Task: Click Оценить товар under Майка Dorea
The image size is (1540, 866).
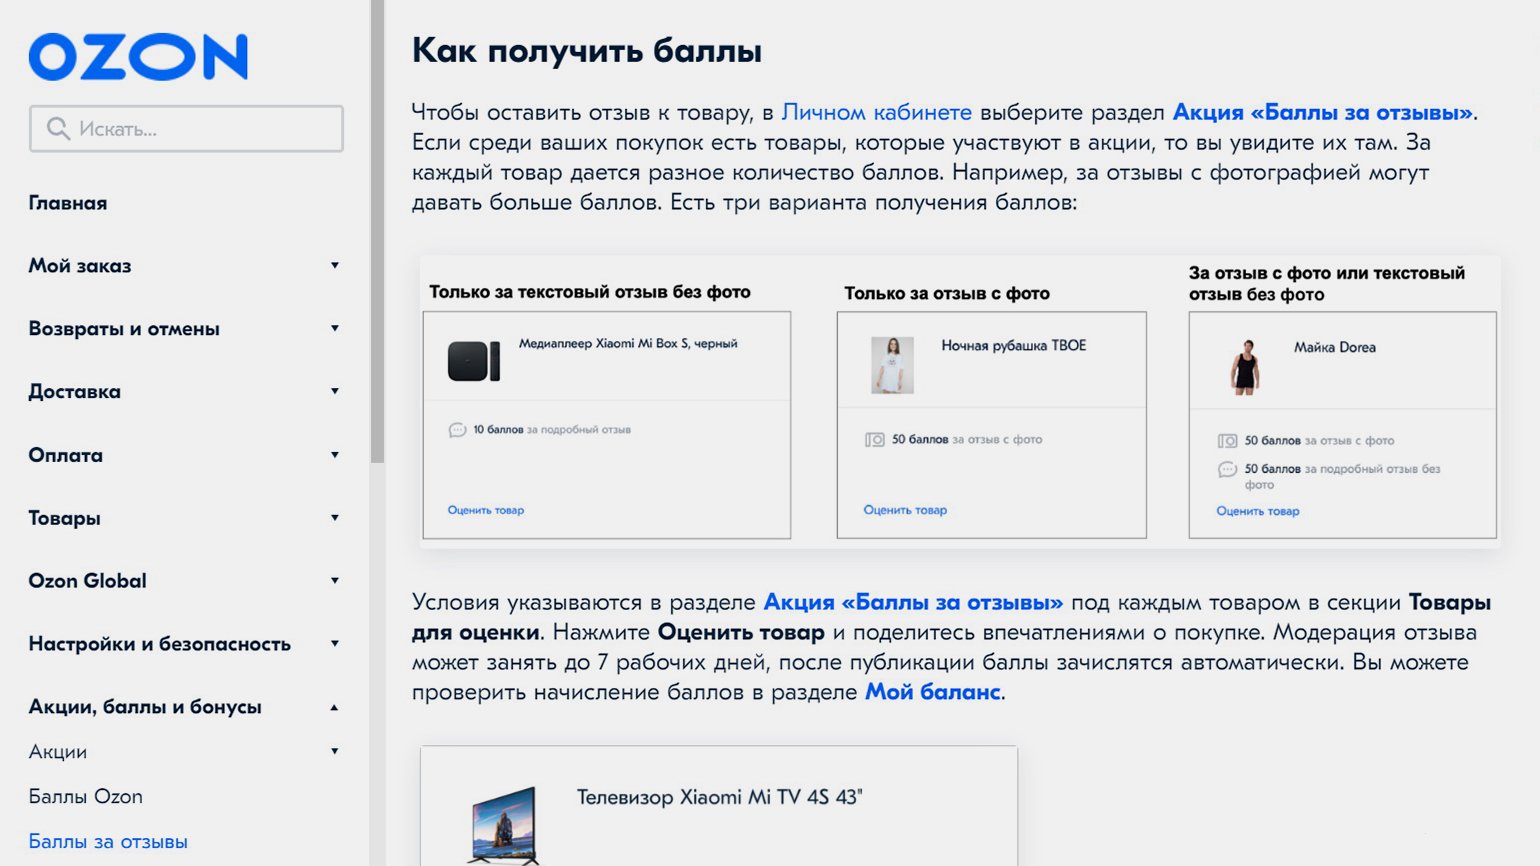Action: pyautogui.click(x=1258, y=511)
